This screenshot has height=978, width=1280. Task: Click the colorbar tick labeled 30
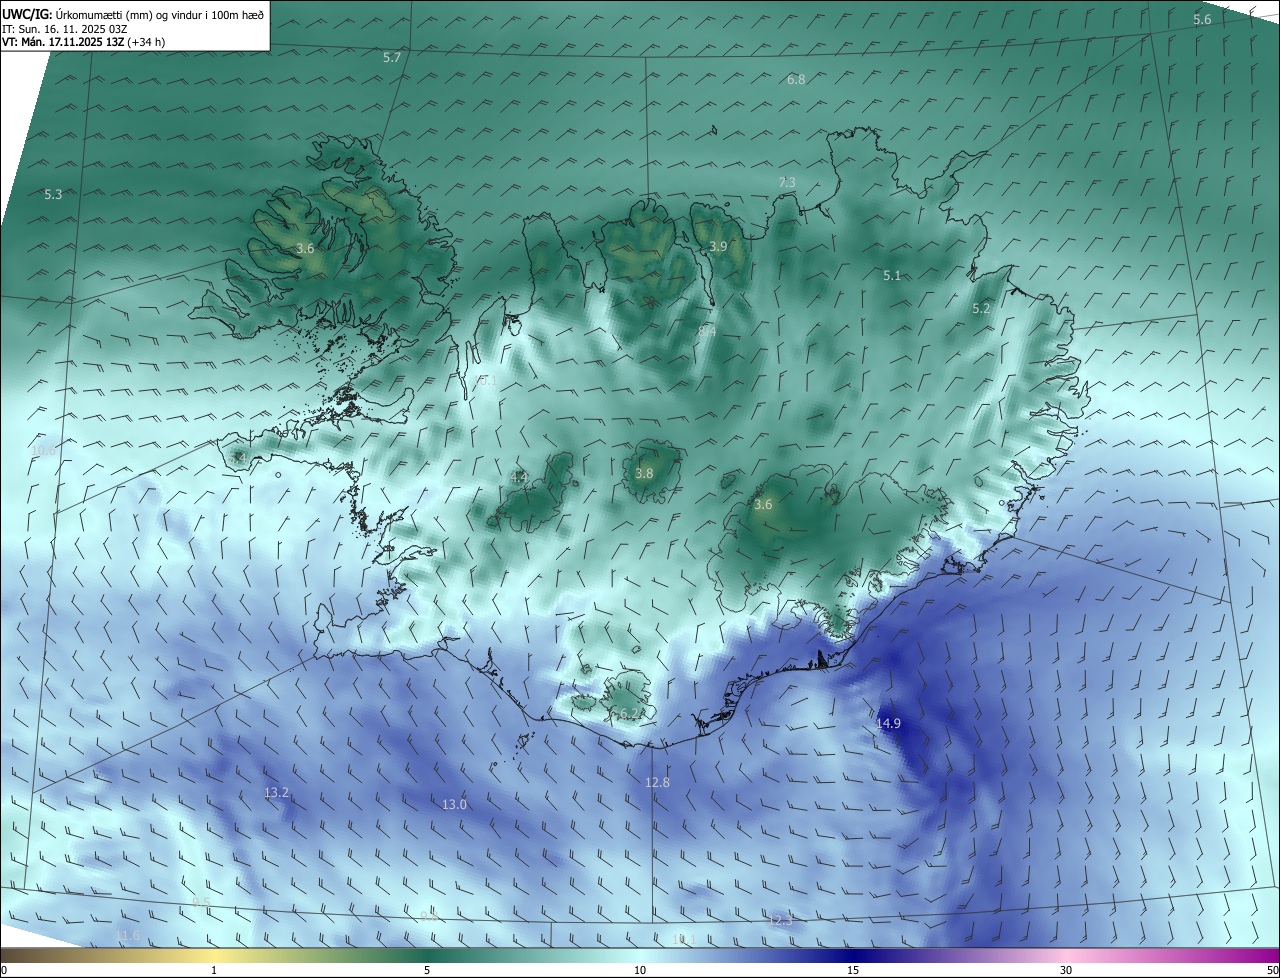(x=1066, y=970)
